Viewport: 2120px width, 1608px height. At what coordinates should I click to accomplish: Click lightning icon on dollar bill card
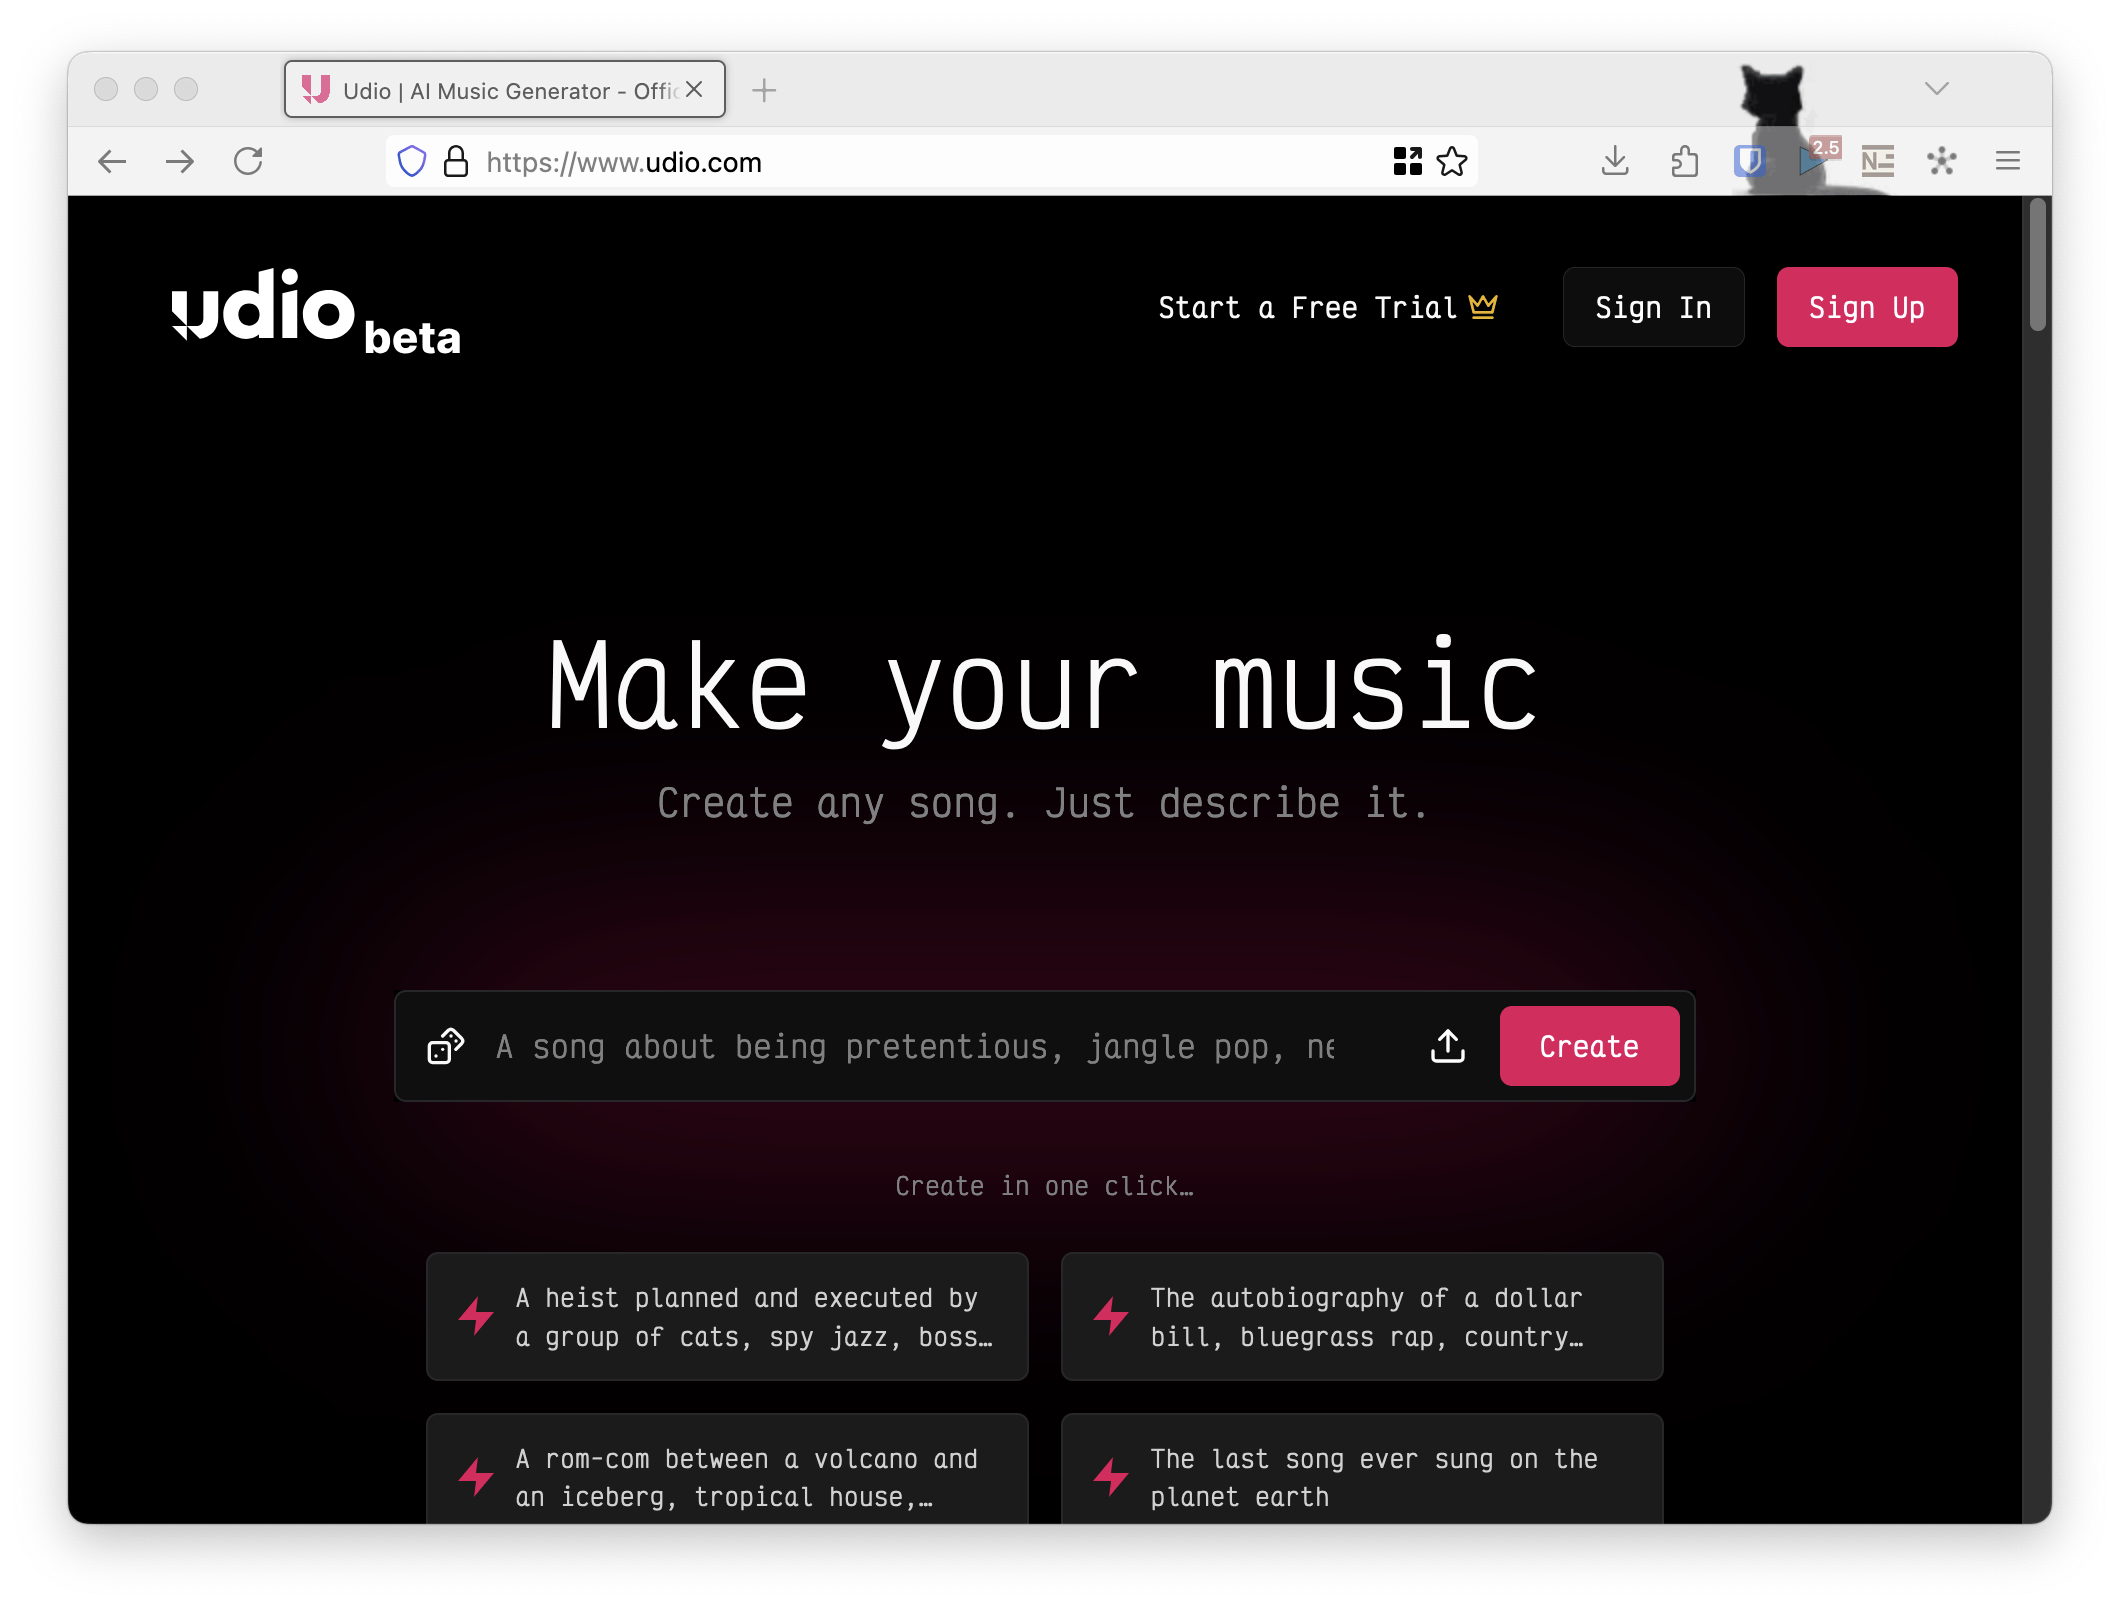[1111, 1316]
